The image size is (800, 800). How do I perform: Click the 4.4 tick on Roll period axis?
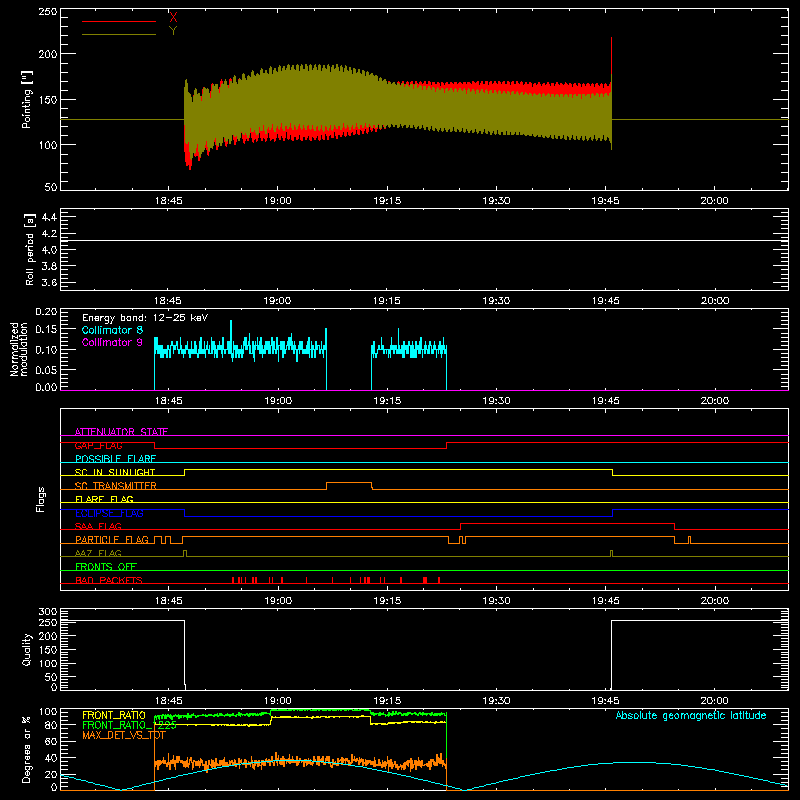(49, 217)
